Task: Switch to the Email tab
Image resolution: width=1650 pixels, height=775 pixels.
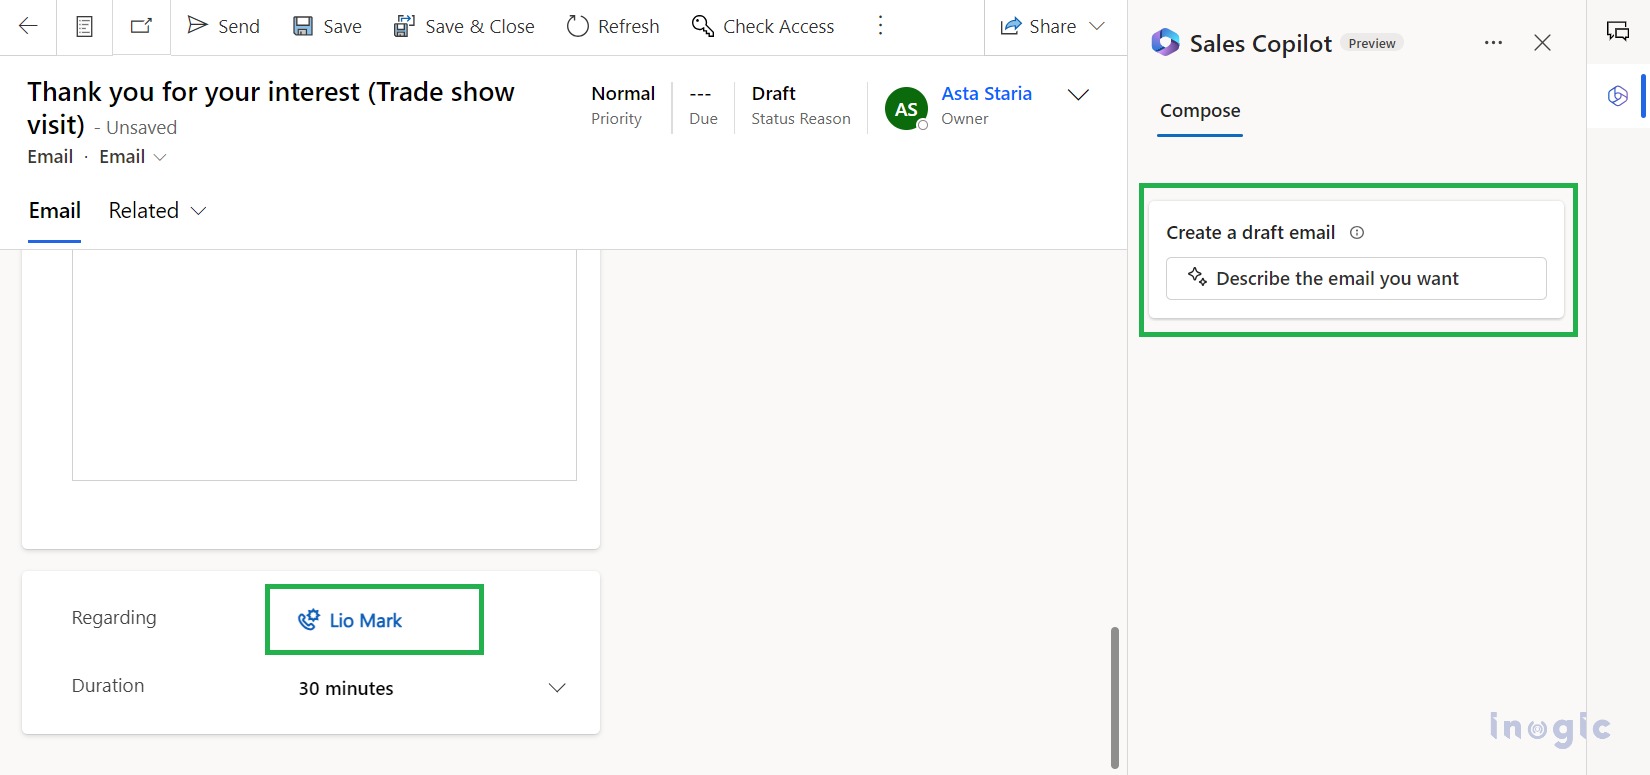Action: [54, 211]
